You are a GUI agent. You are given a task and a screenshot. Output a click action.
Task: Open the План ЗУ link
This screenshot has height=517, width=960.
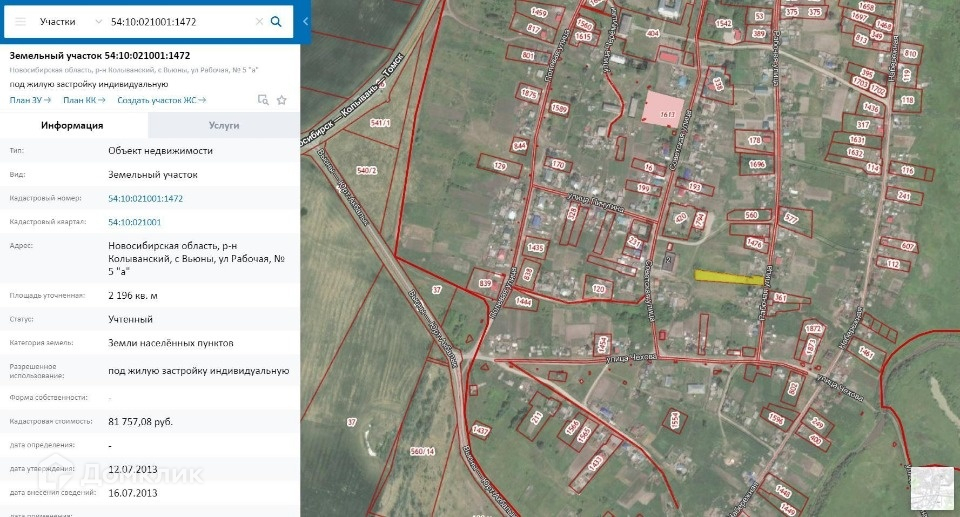pos(30,100)
